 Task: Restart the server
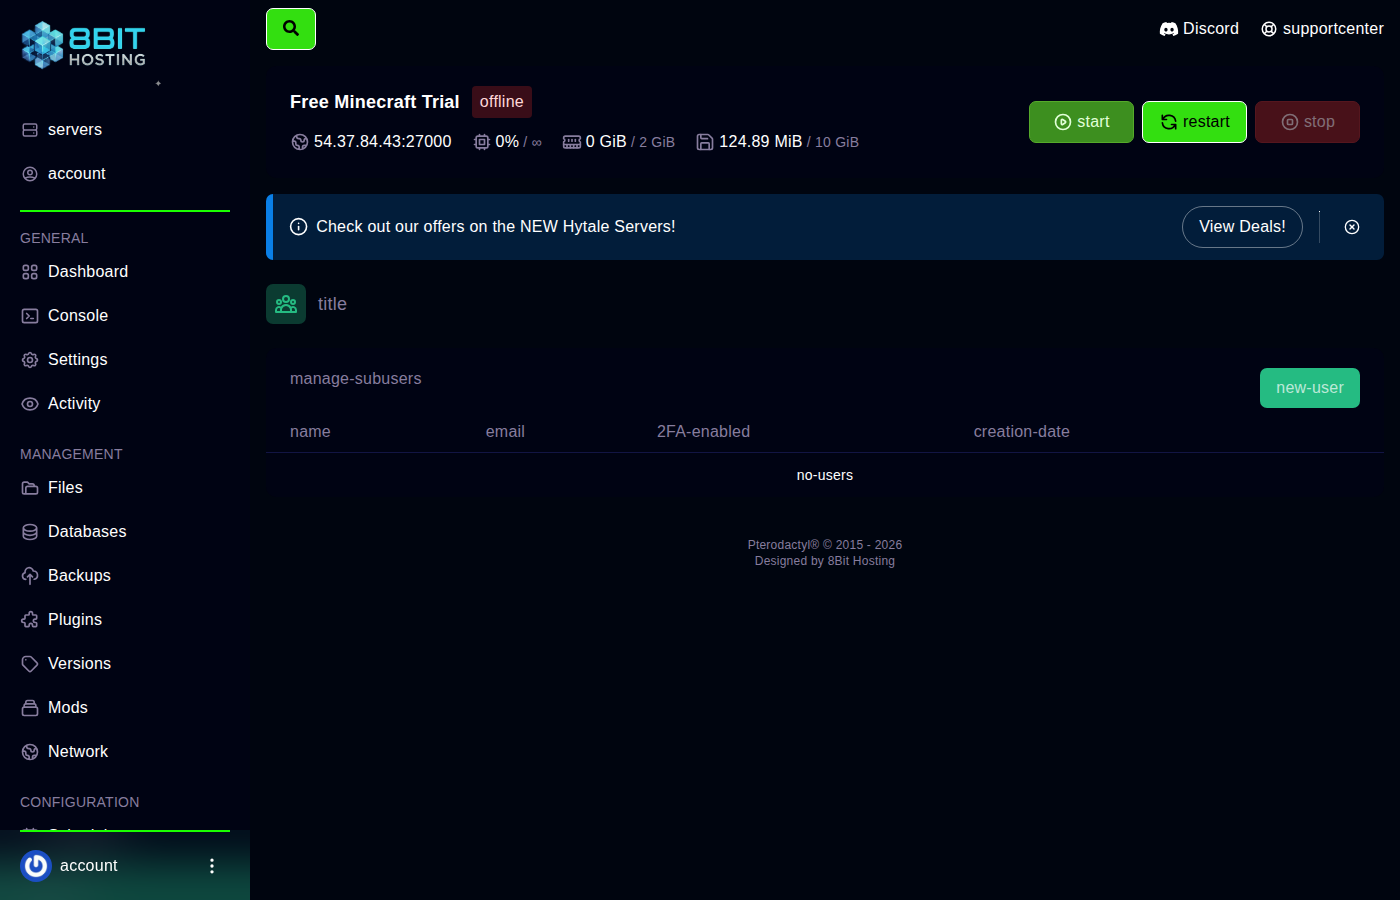click(1194, 122)
